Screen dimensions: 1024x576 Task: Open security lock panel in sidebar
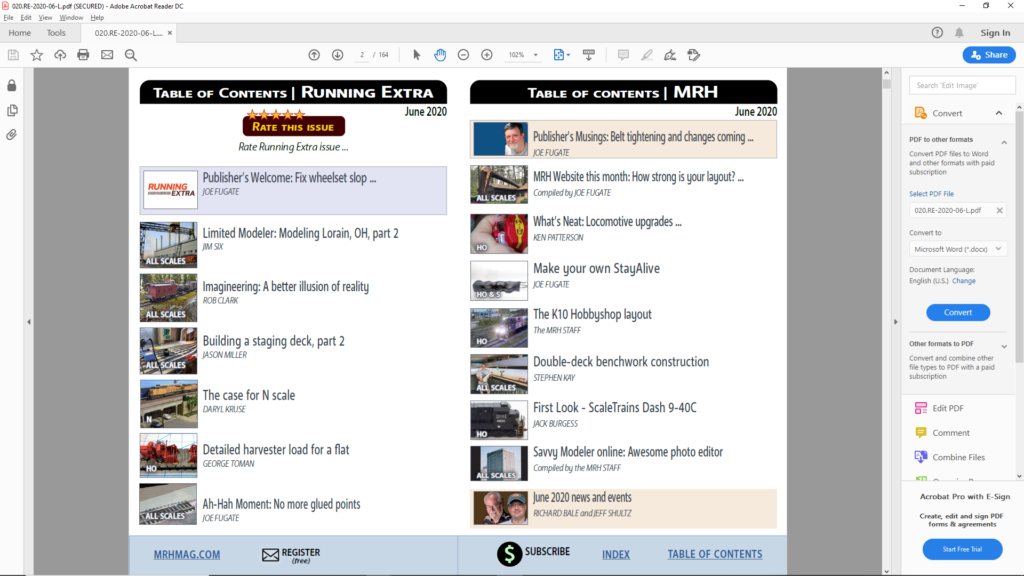12,86
